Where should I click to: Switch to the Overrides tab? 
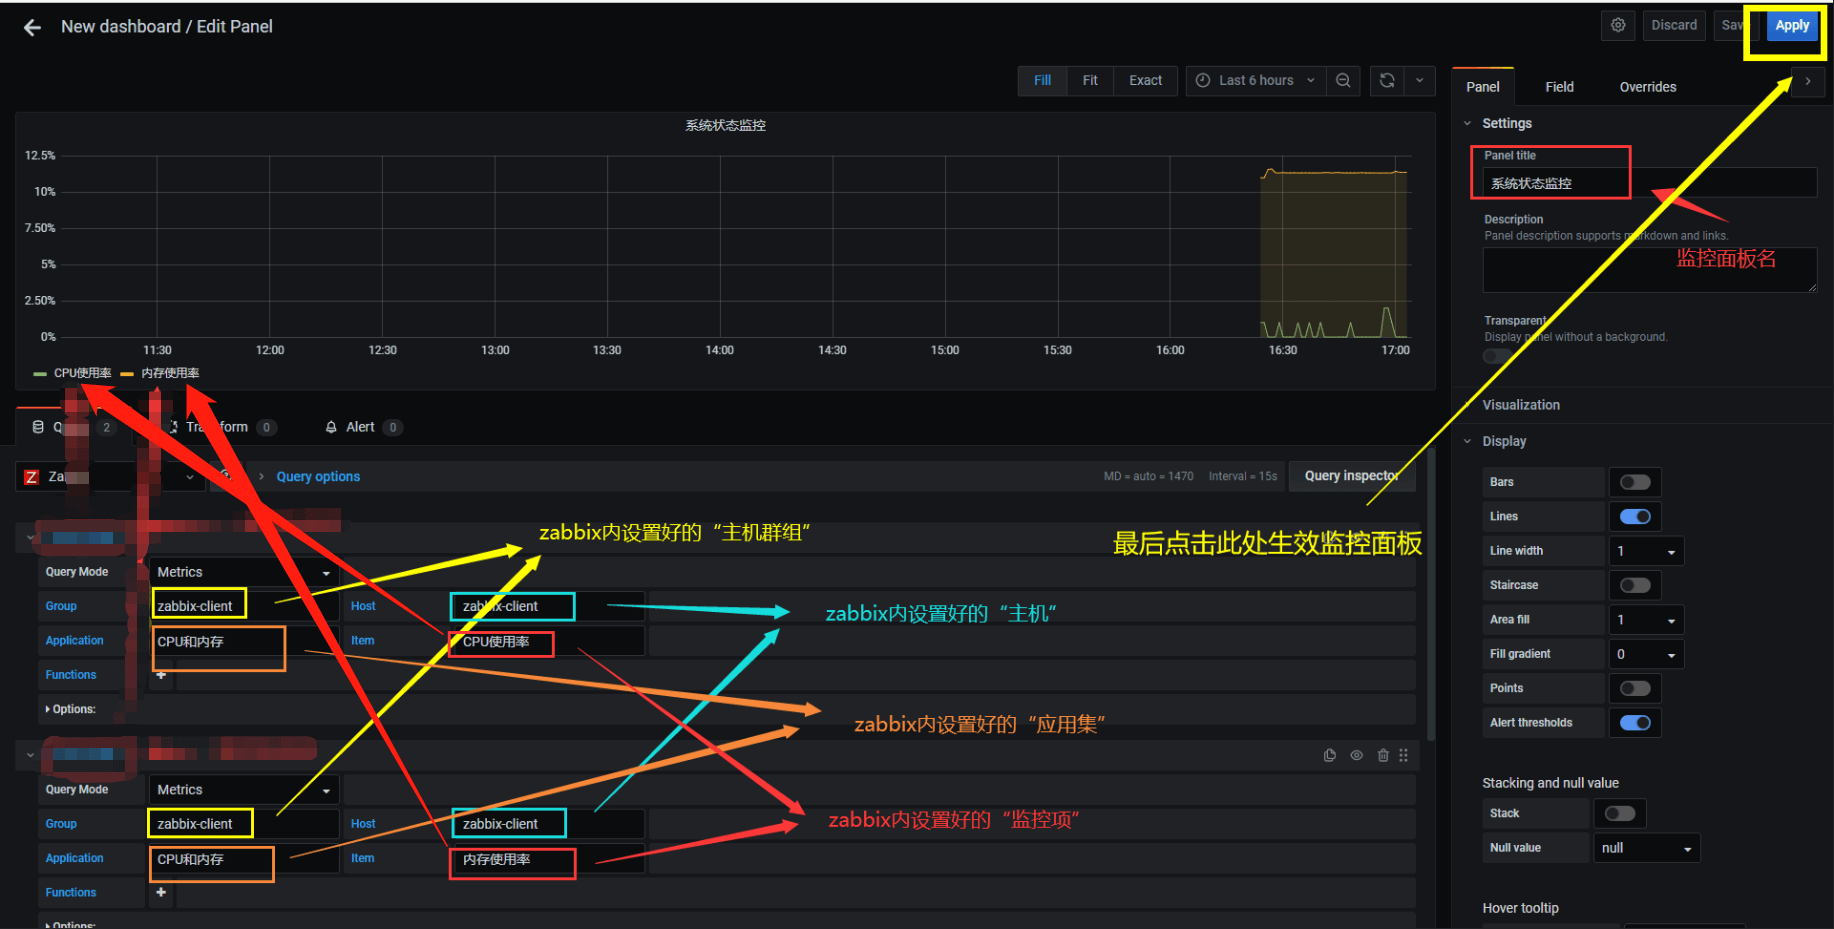(x=1648, y=87)
